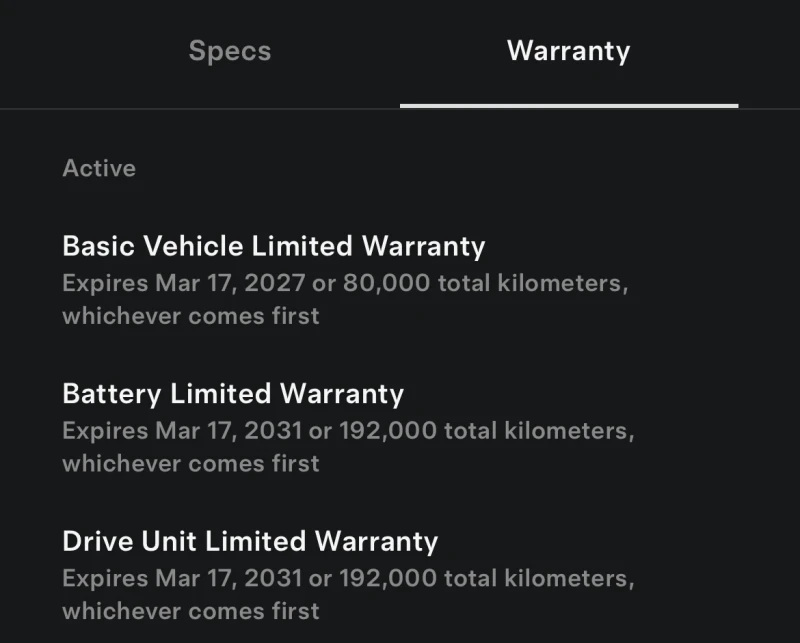Click the Specs and Warranty tab bar

(x=400, y=51)
